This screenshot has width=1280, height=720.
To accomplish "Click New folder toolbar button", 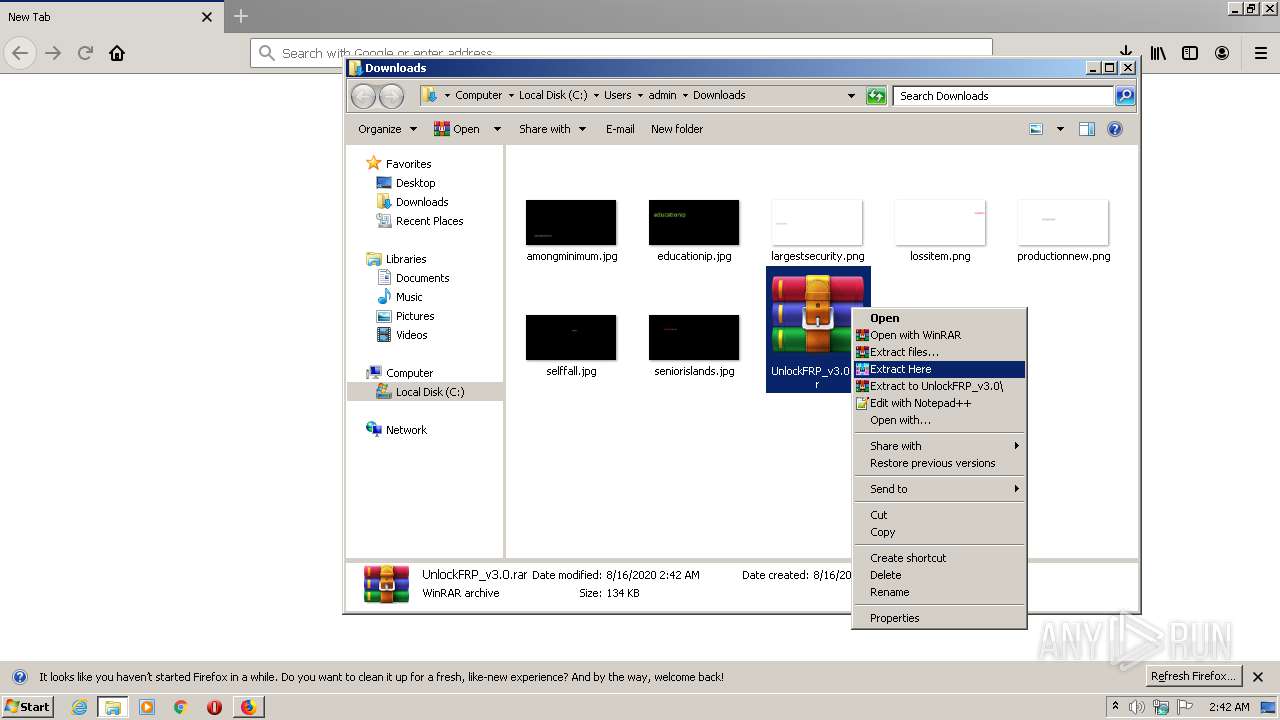I will [677, 129].
